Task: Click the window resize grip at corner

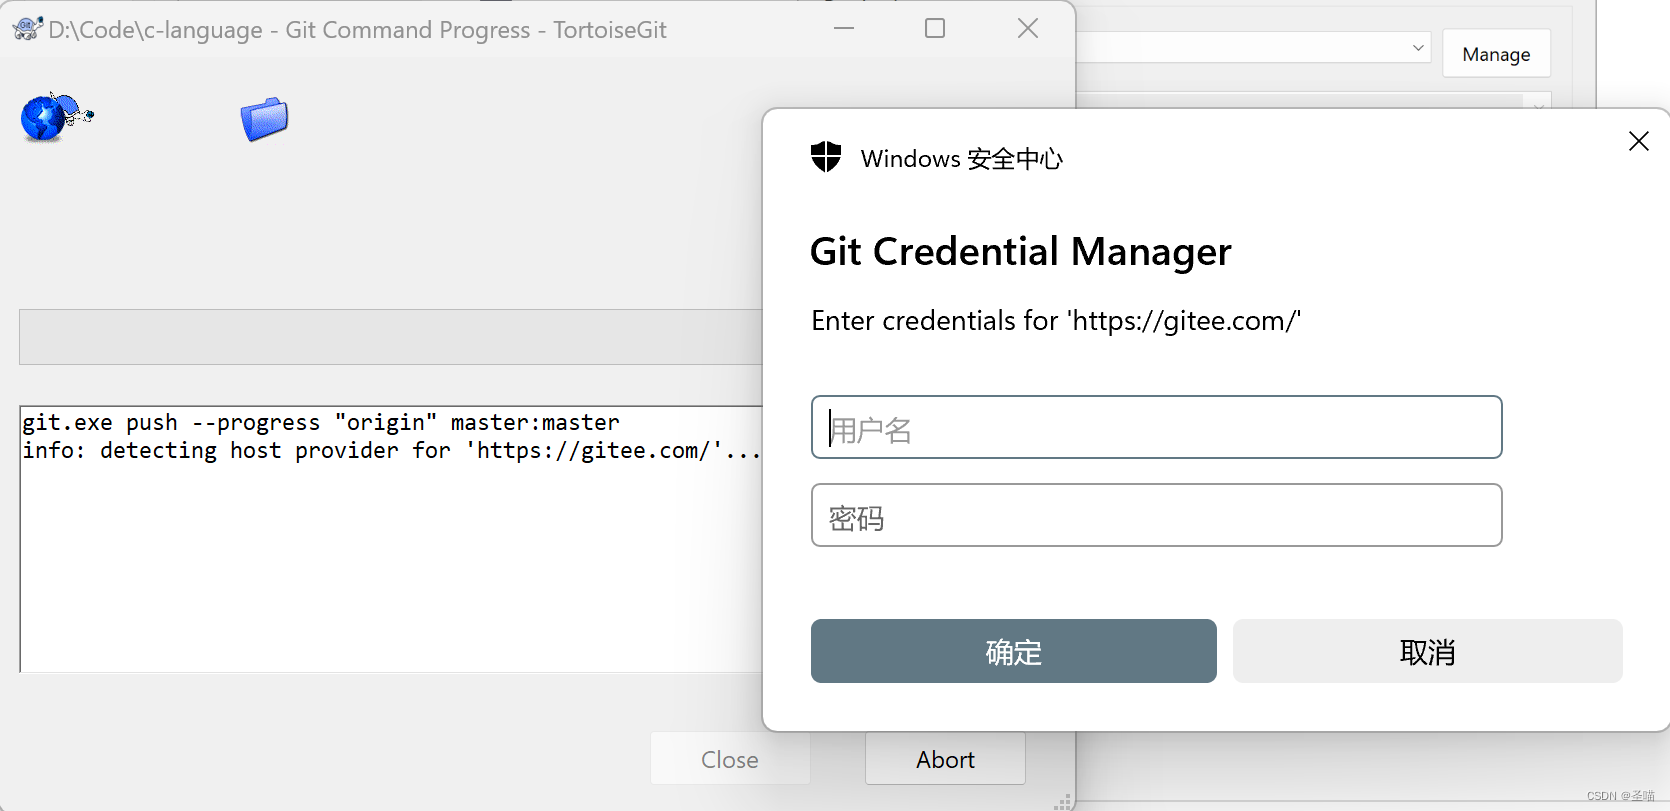Action: click(x=1064, y=801)
